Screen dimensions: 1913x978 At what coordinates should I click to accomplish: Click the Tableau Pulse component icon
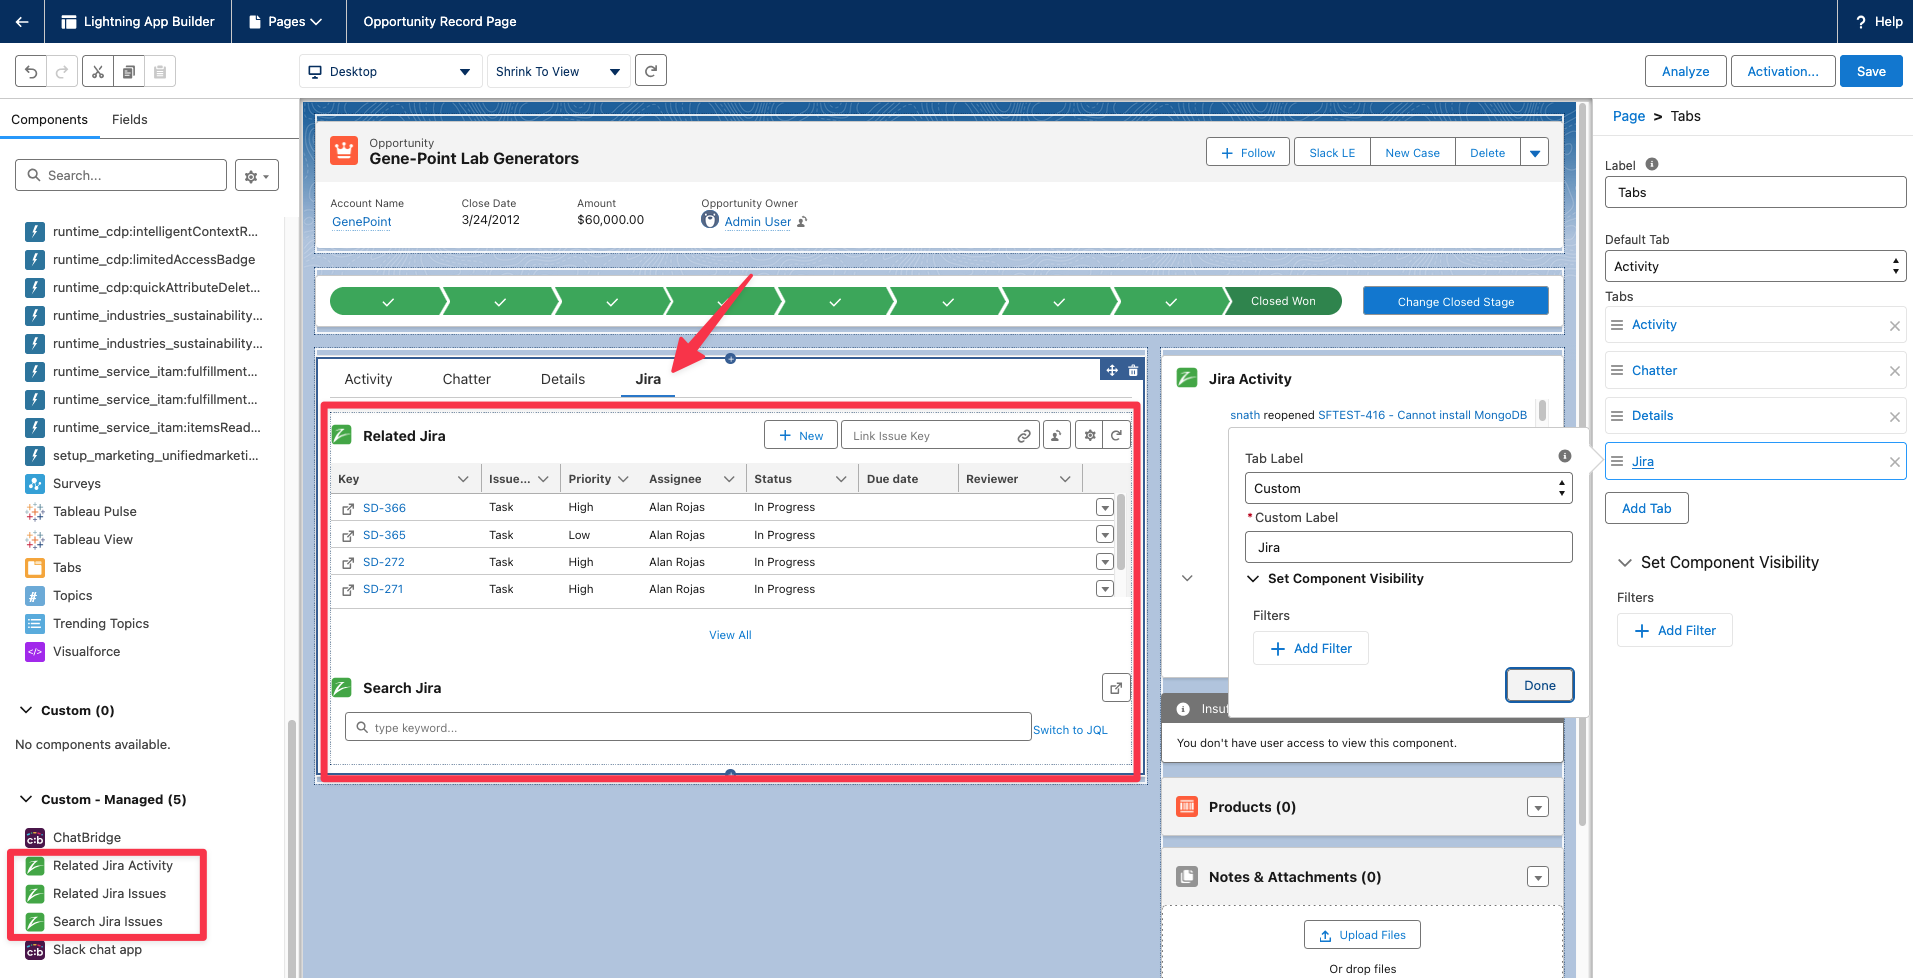[35, 512]
